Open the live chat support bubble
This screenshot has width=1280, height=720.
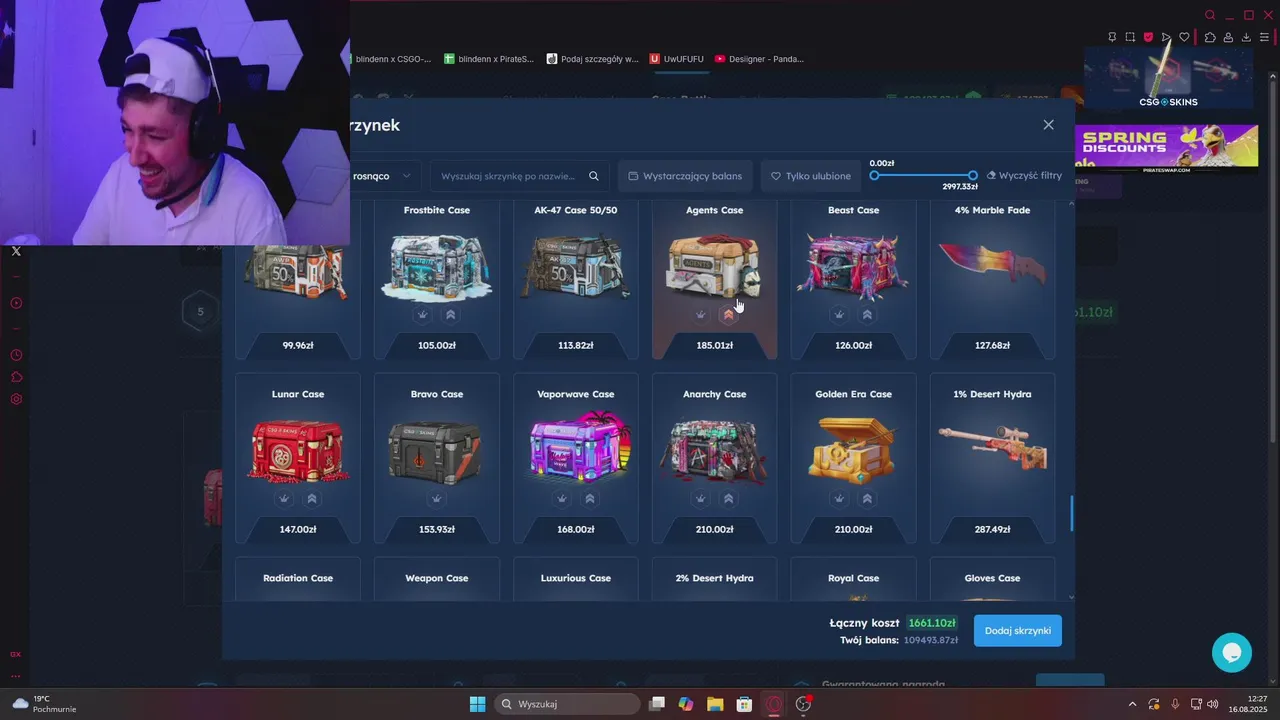pos(1232,652)
